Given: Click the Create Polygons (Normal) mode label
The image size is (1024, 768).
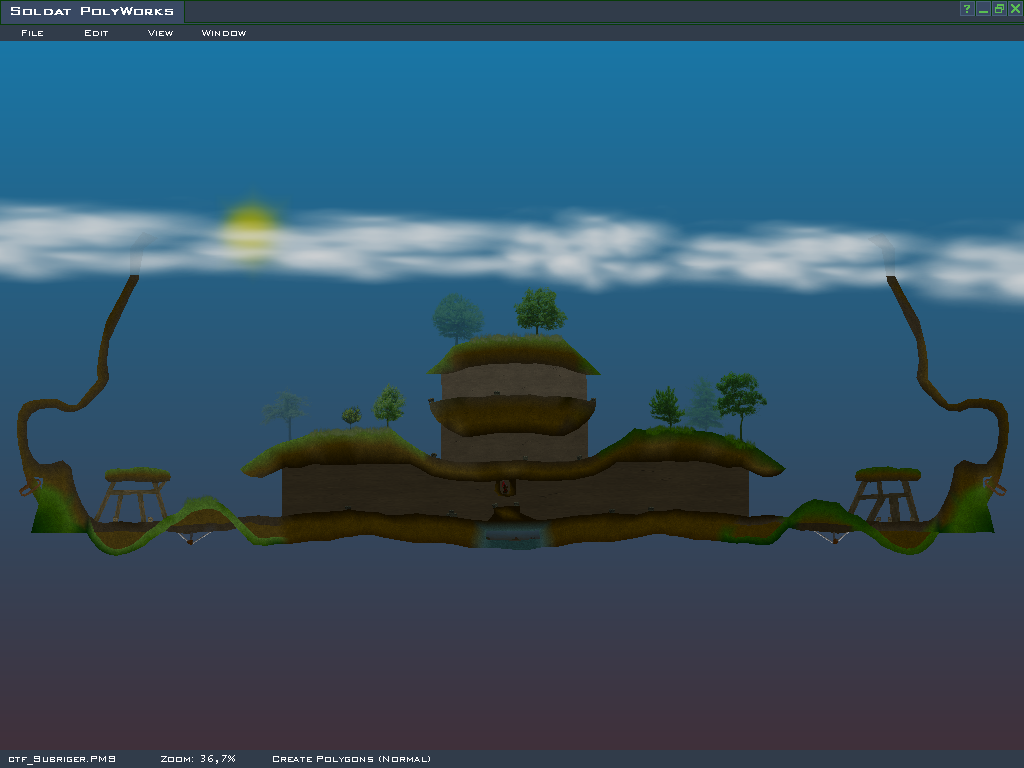Looking at the screenshot, I should coord(351,759).
